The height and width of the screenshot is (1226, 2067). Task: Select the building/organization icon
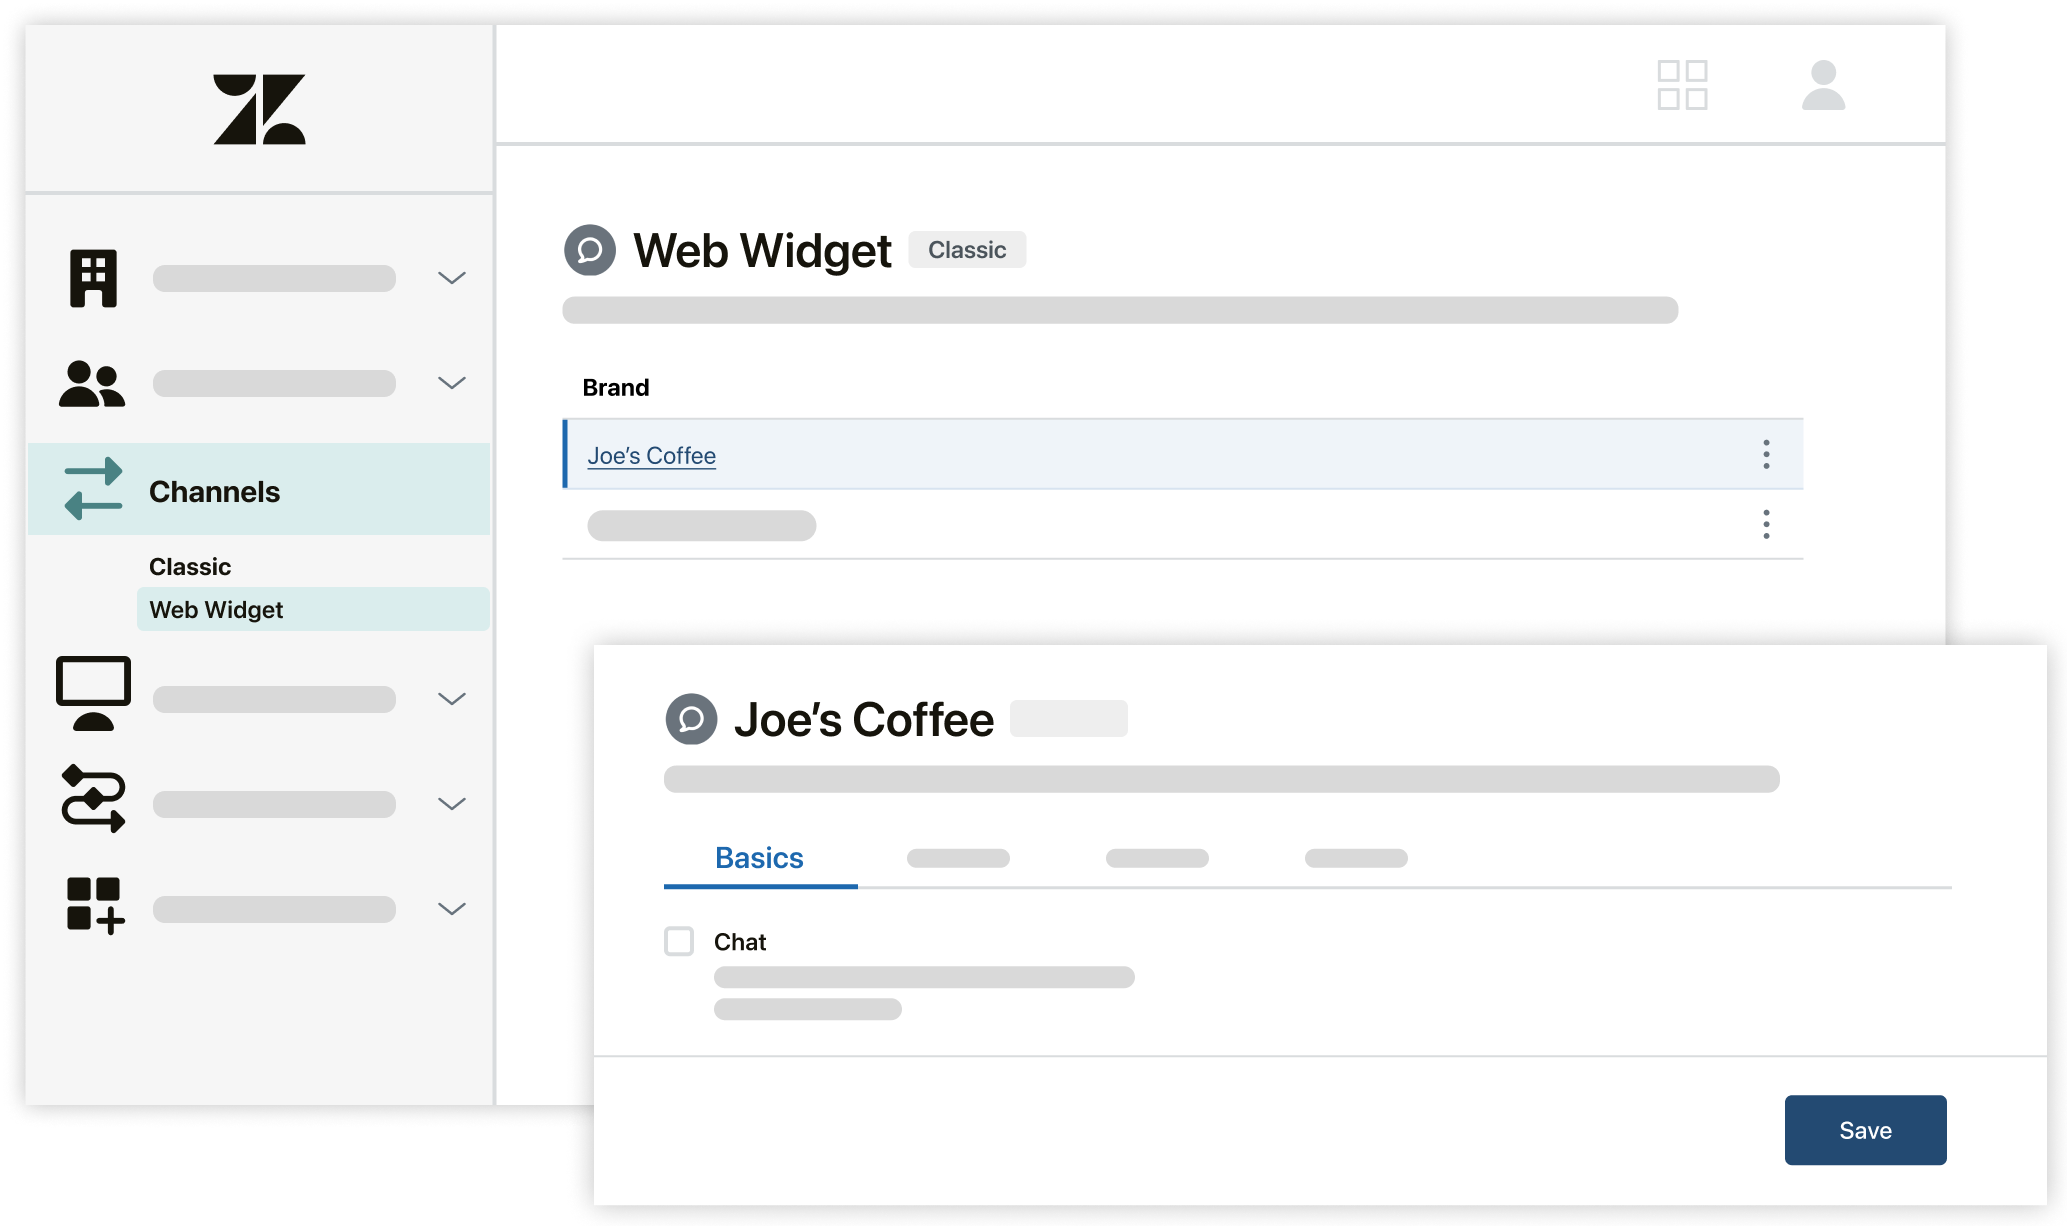(92, 277)
